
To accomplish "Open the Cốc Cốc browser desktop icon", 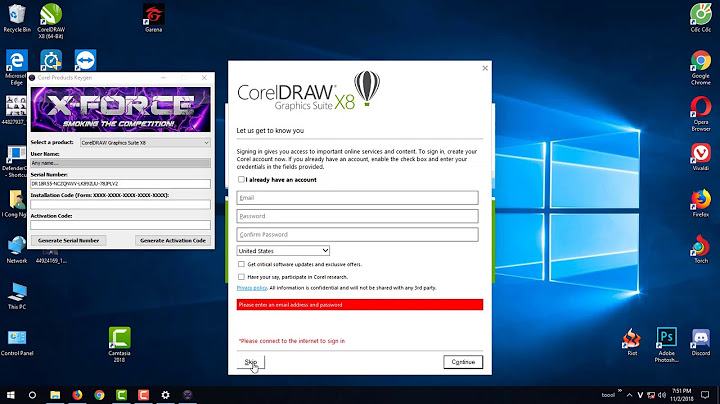I will pos(701,18).
